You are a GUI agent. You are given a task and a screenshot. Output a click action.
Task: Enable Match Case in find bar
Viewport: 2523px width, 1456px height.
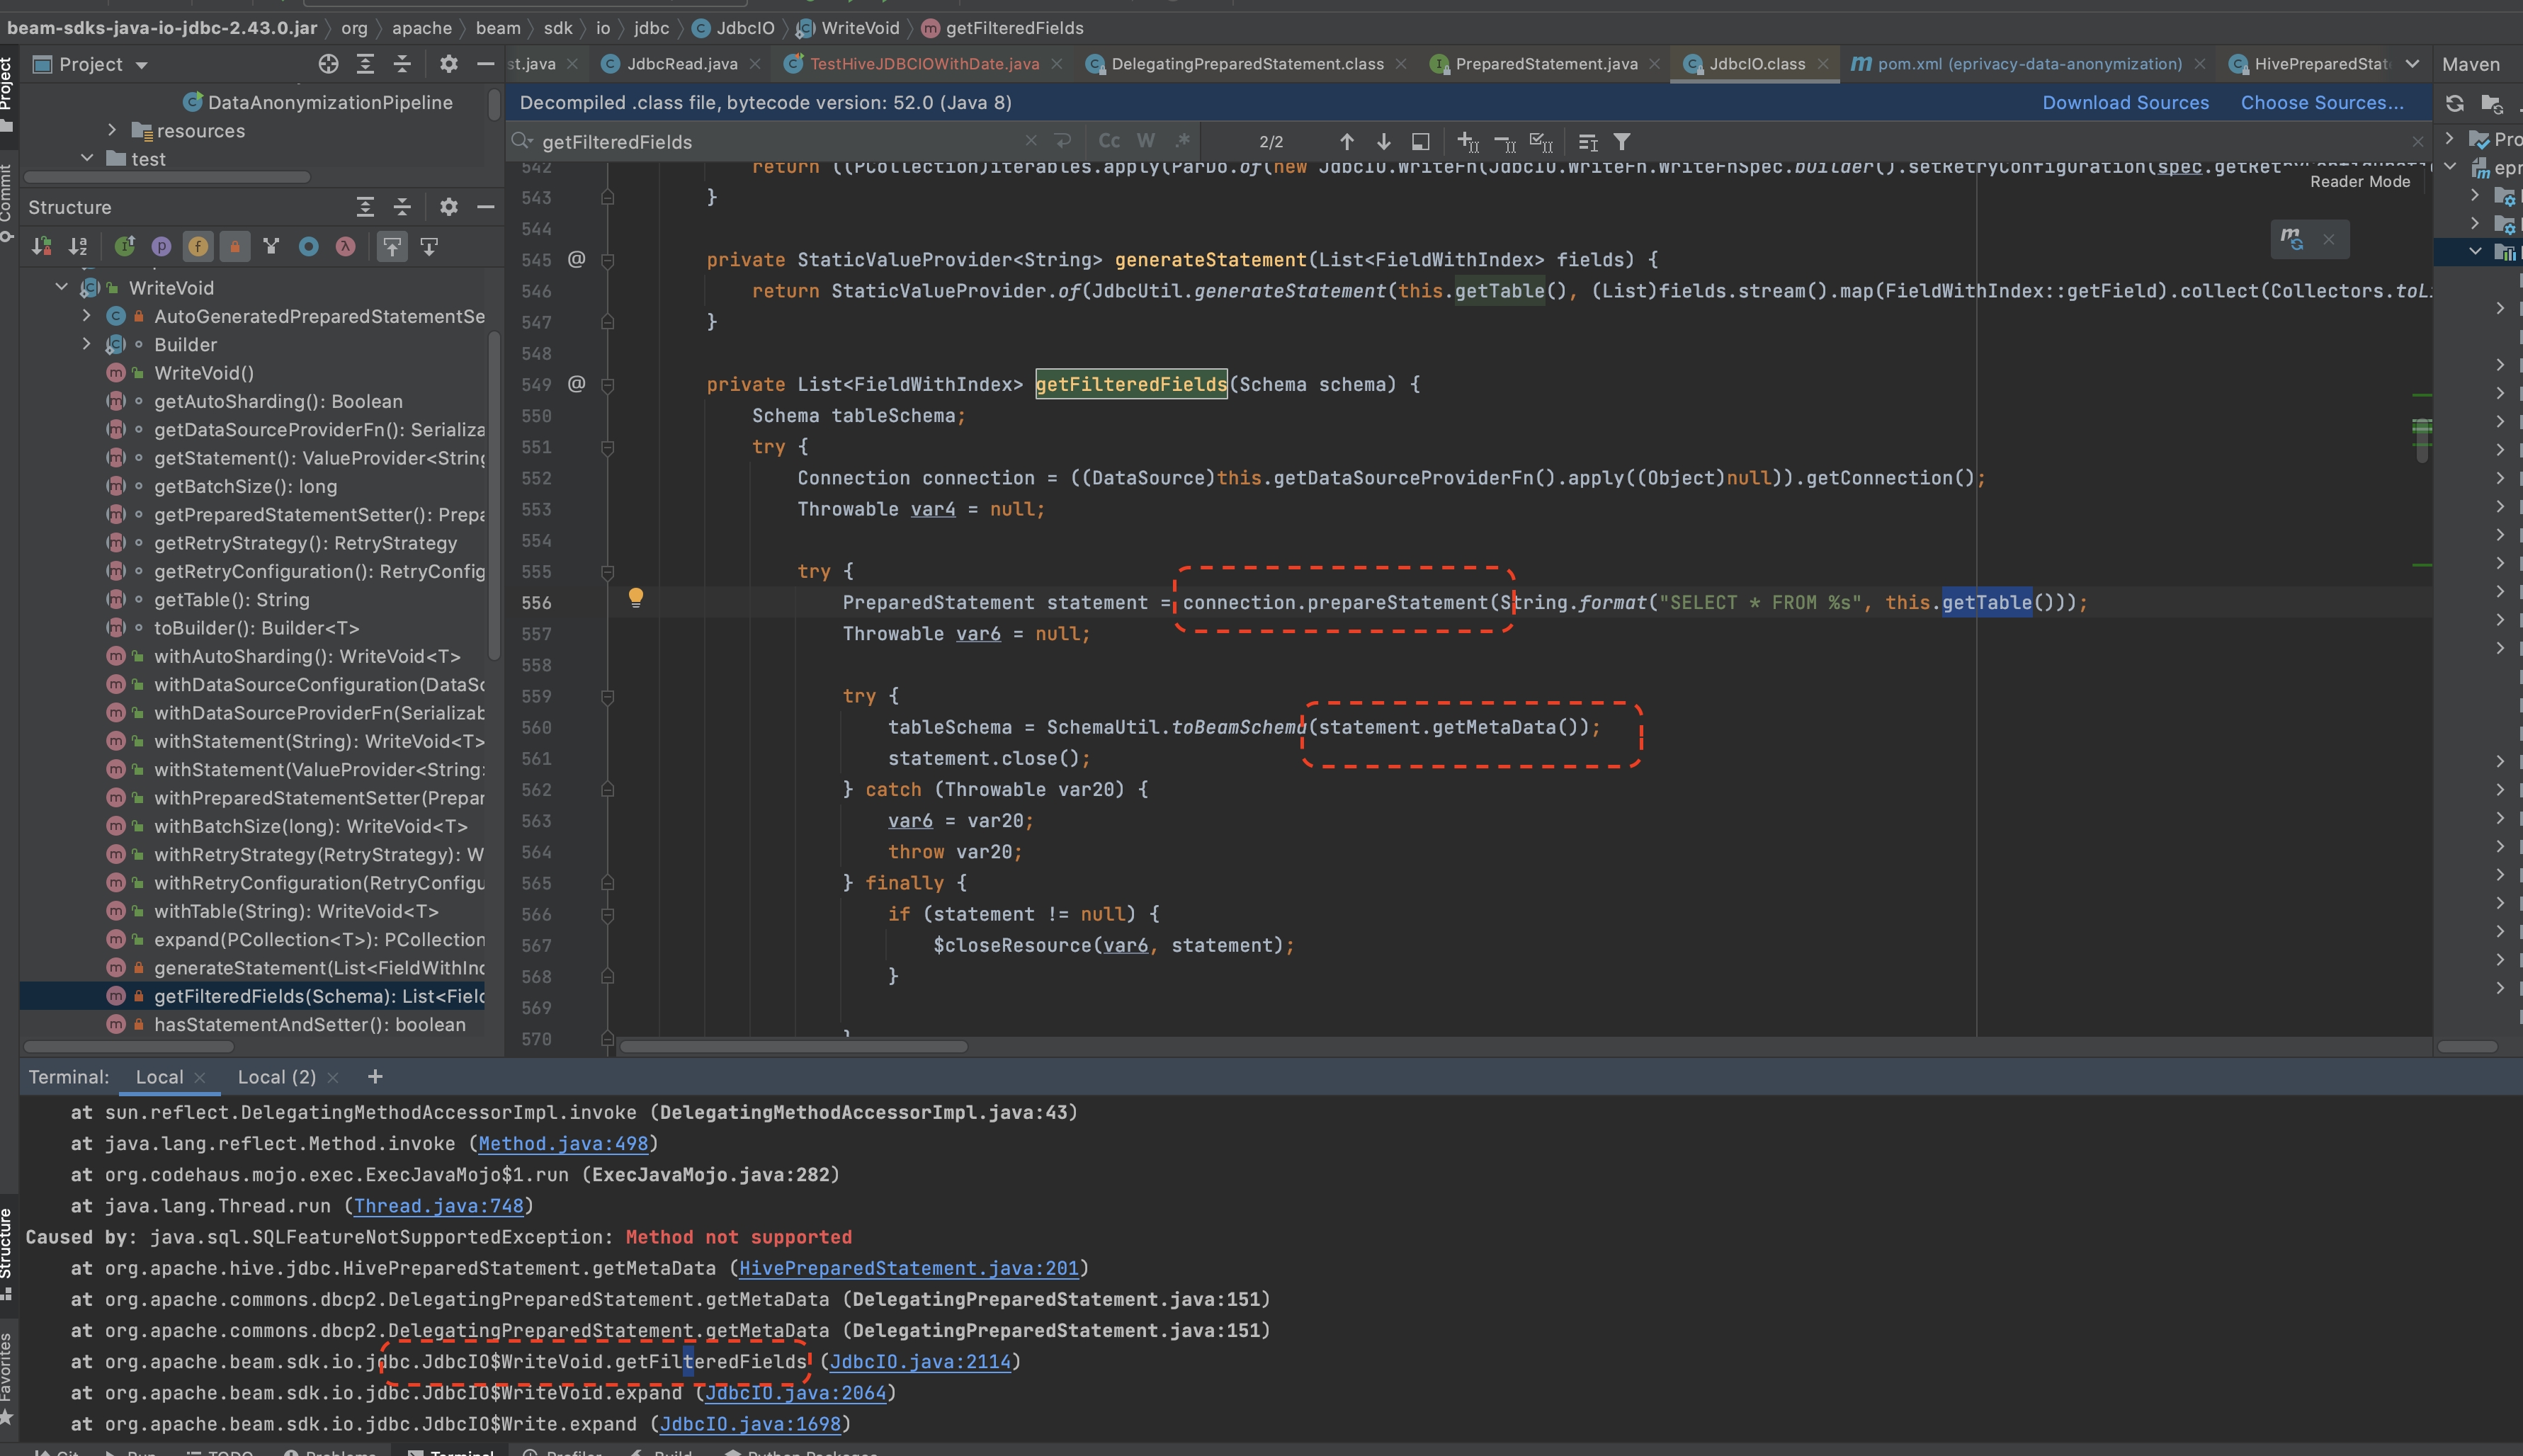pos(1109,141)
